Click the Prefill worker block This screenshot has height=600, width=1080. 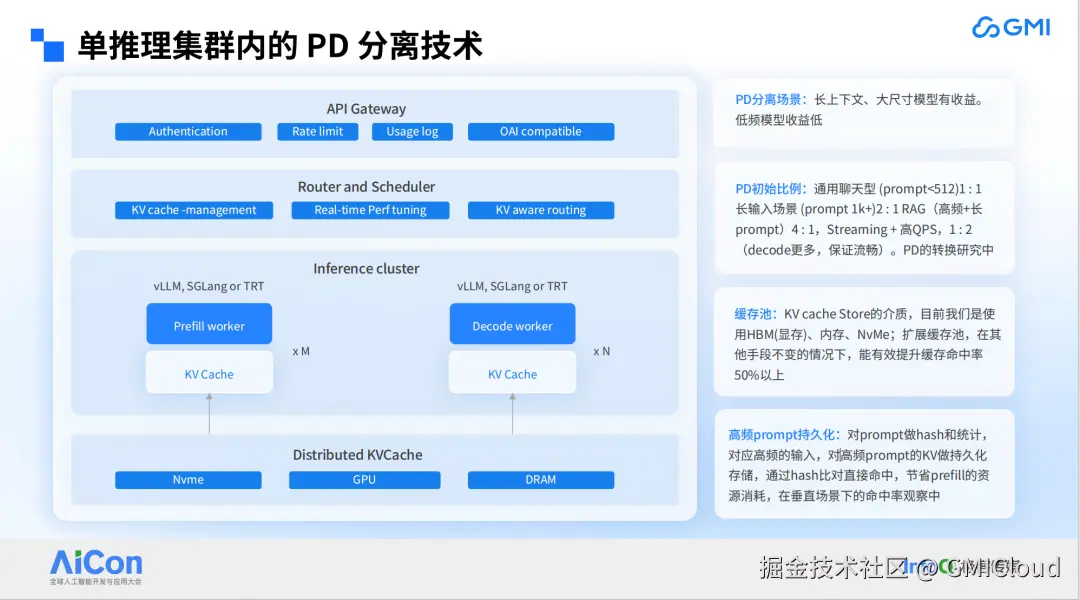point(209,323)
